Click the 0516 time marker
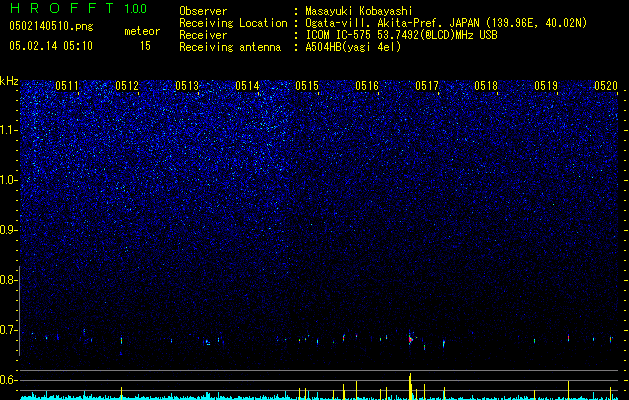Viewport: 629px width, 400px height. click(x=367, y=86)
